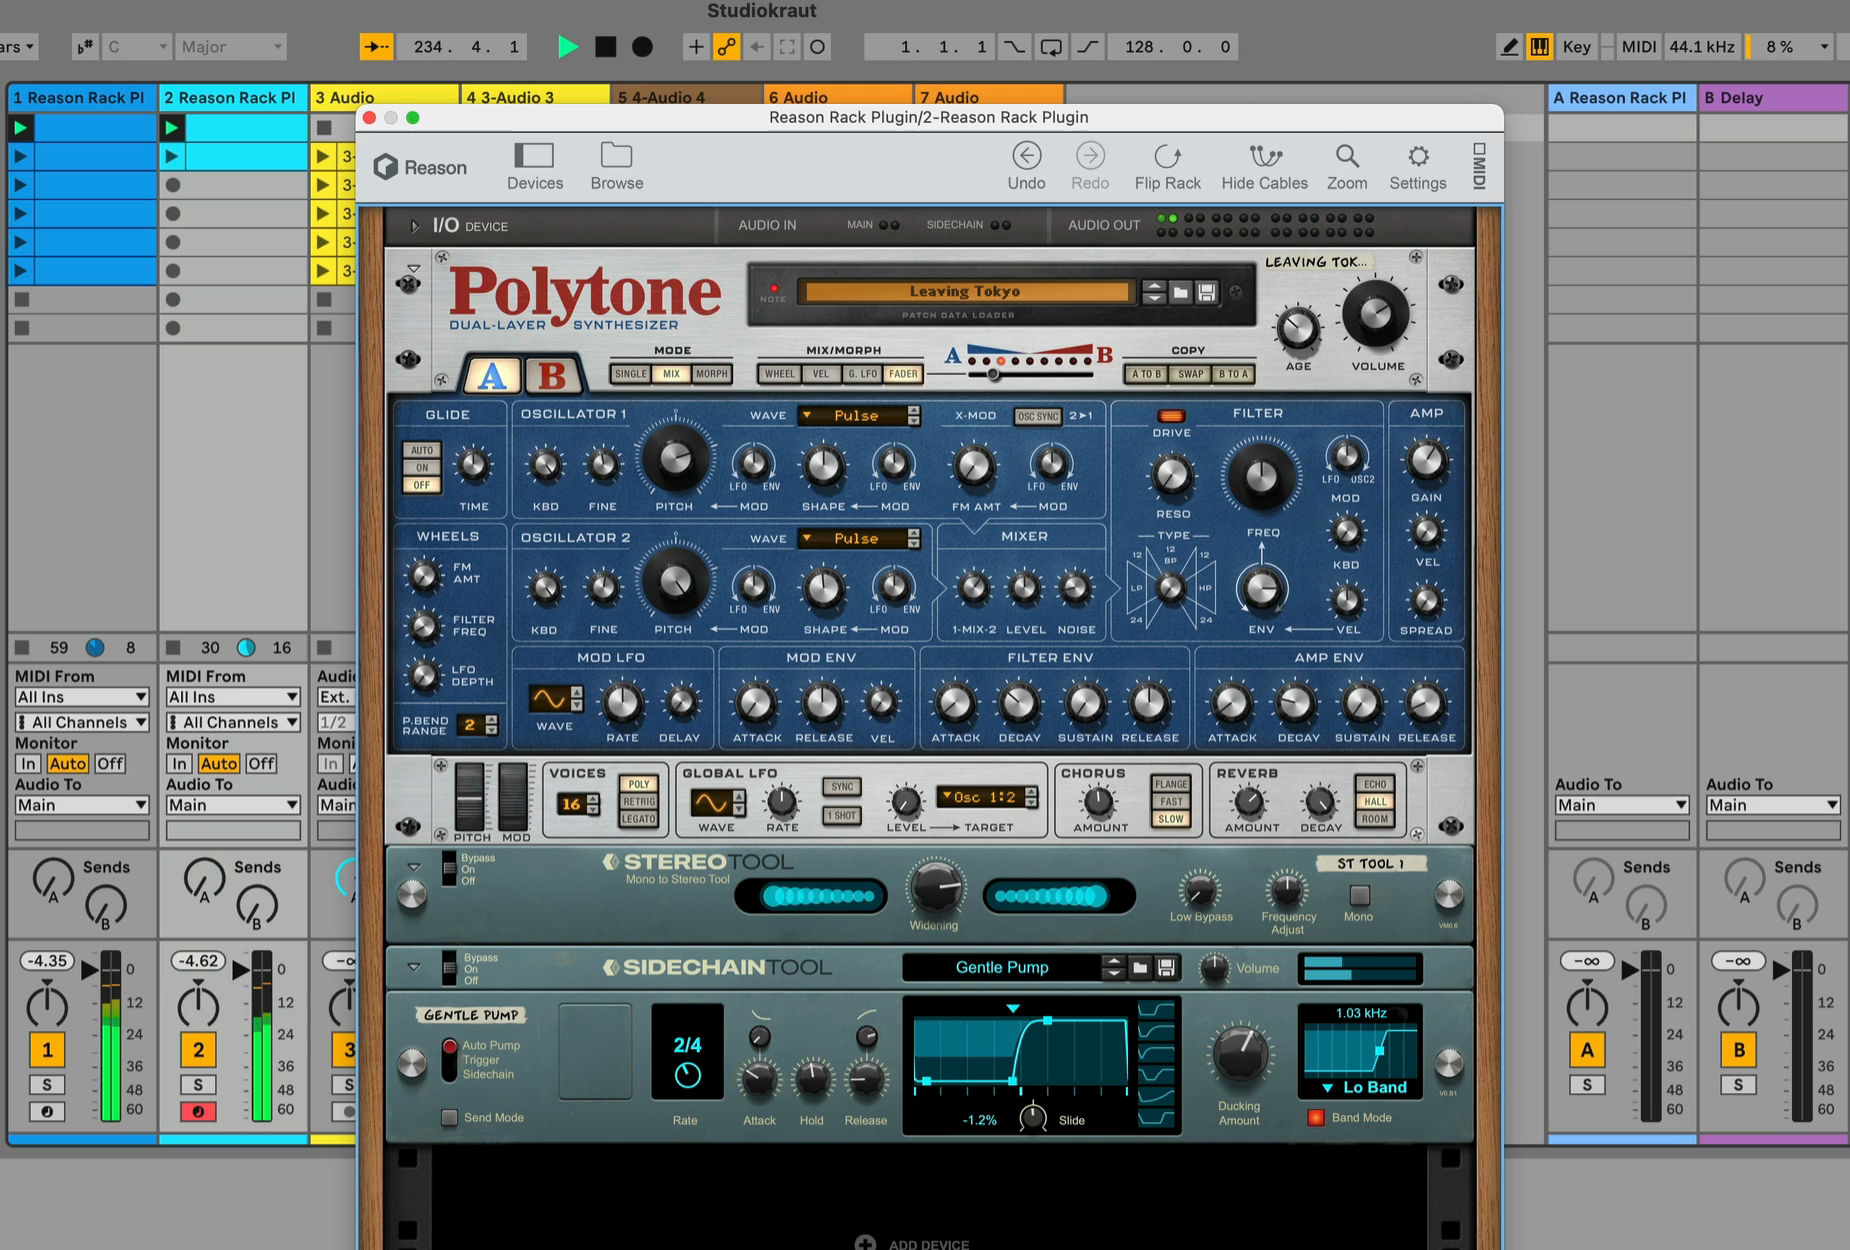Stop the Ableton transport

605,47
